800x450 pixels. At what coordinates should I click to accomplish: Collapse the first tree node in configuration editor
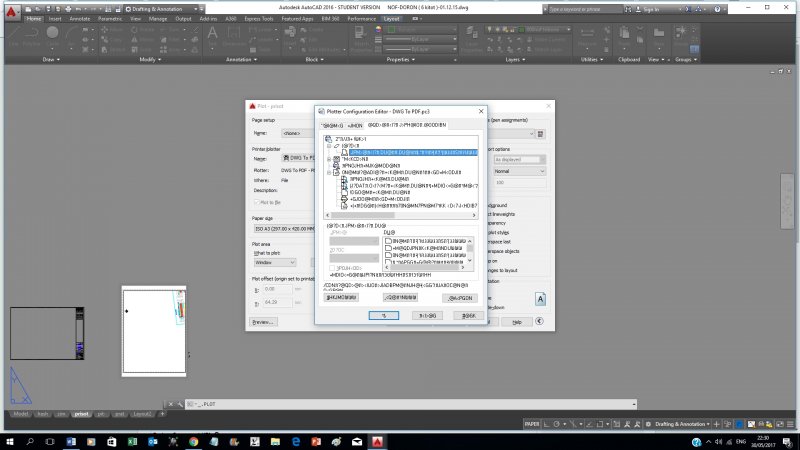coord(329,146)
